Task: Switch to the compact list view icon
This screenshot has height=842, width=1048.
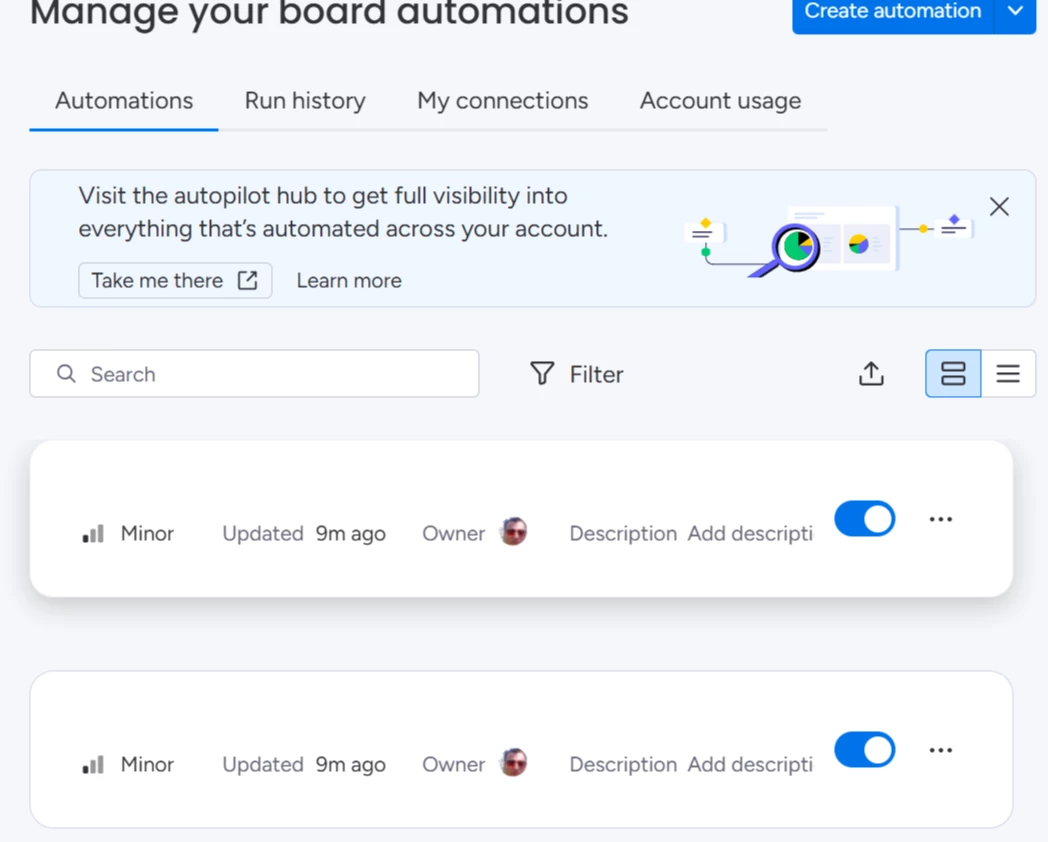Action: point(1009,374)
